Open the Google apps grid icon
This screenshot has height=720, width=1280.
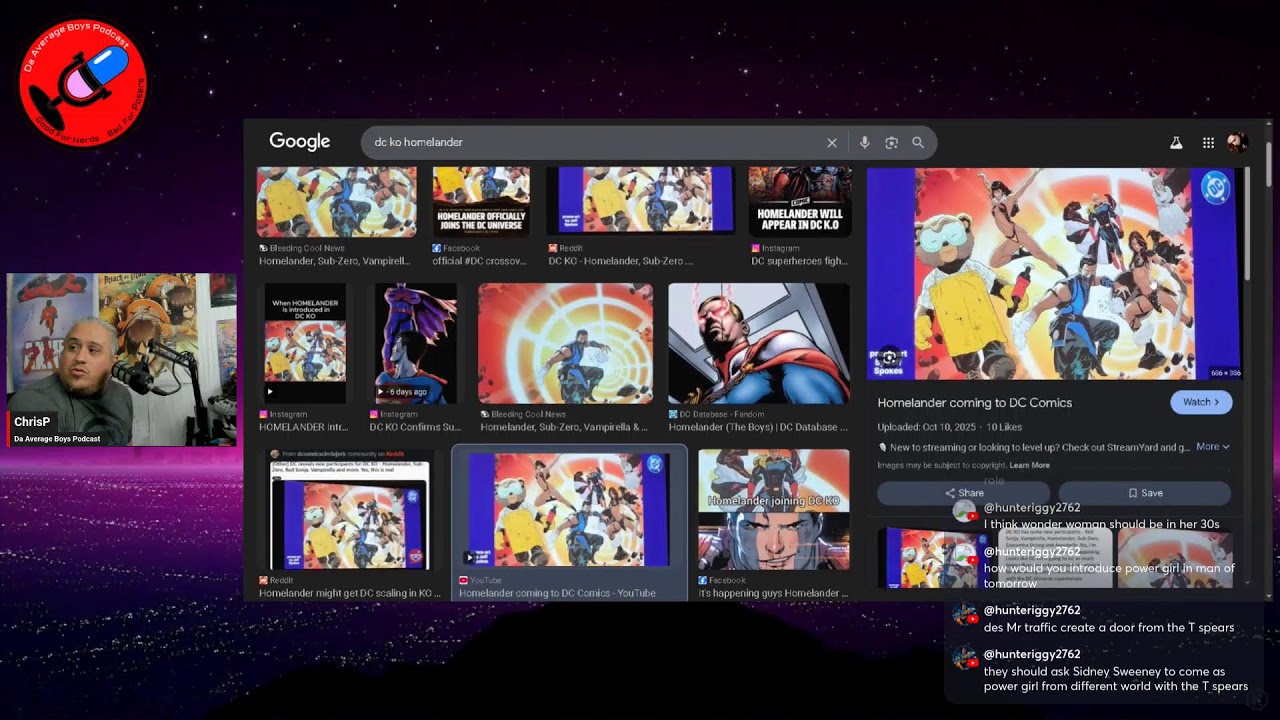tap(1208, 143)
